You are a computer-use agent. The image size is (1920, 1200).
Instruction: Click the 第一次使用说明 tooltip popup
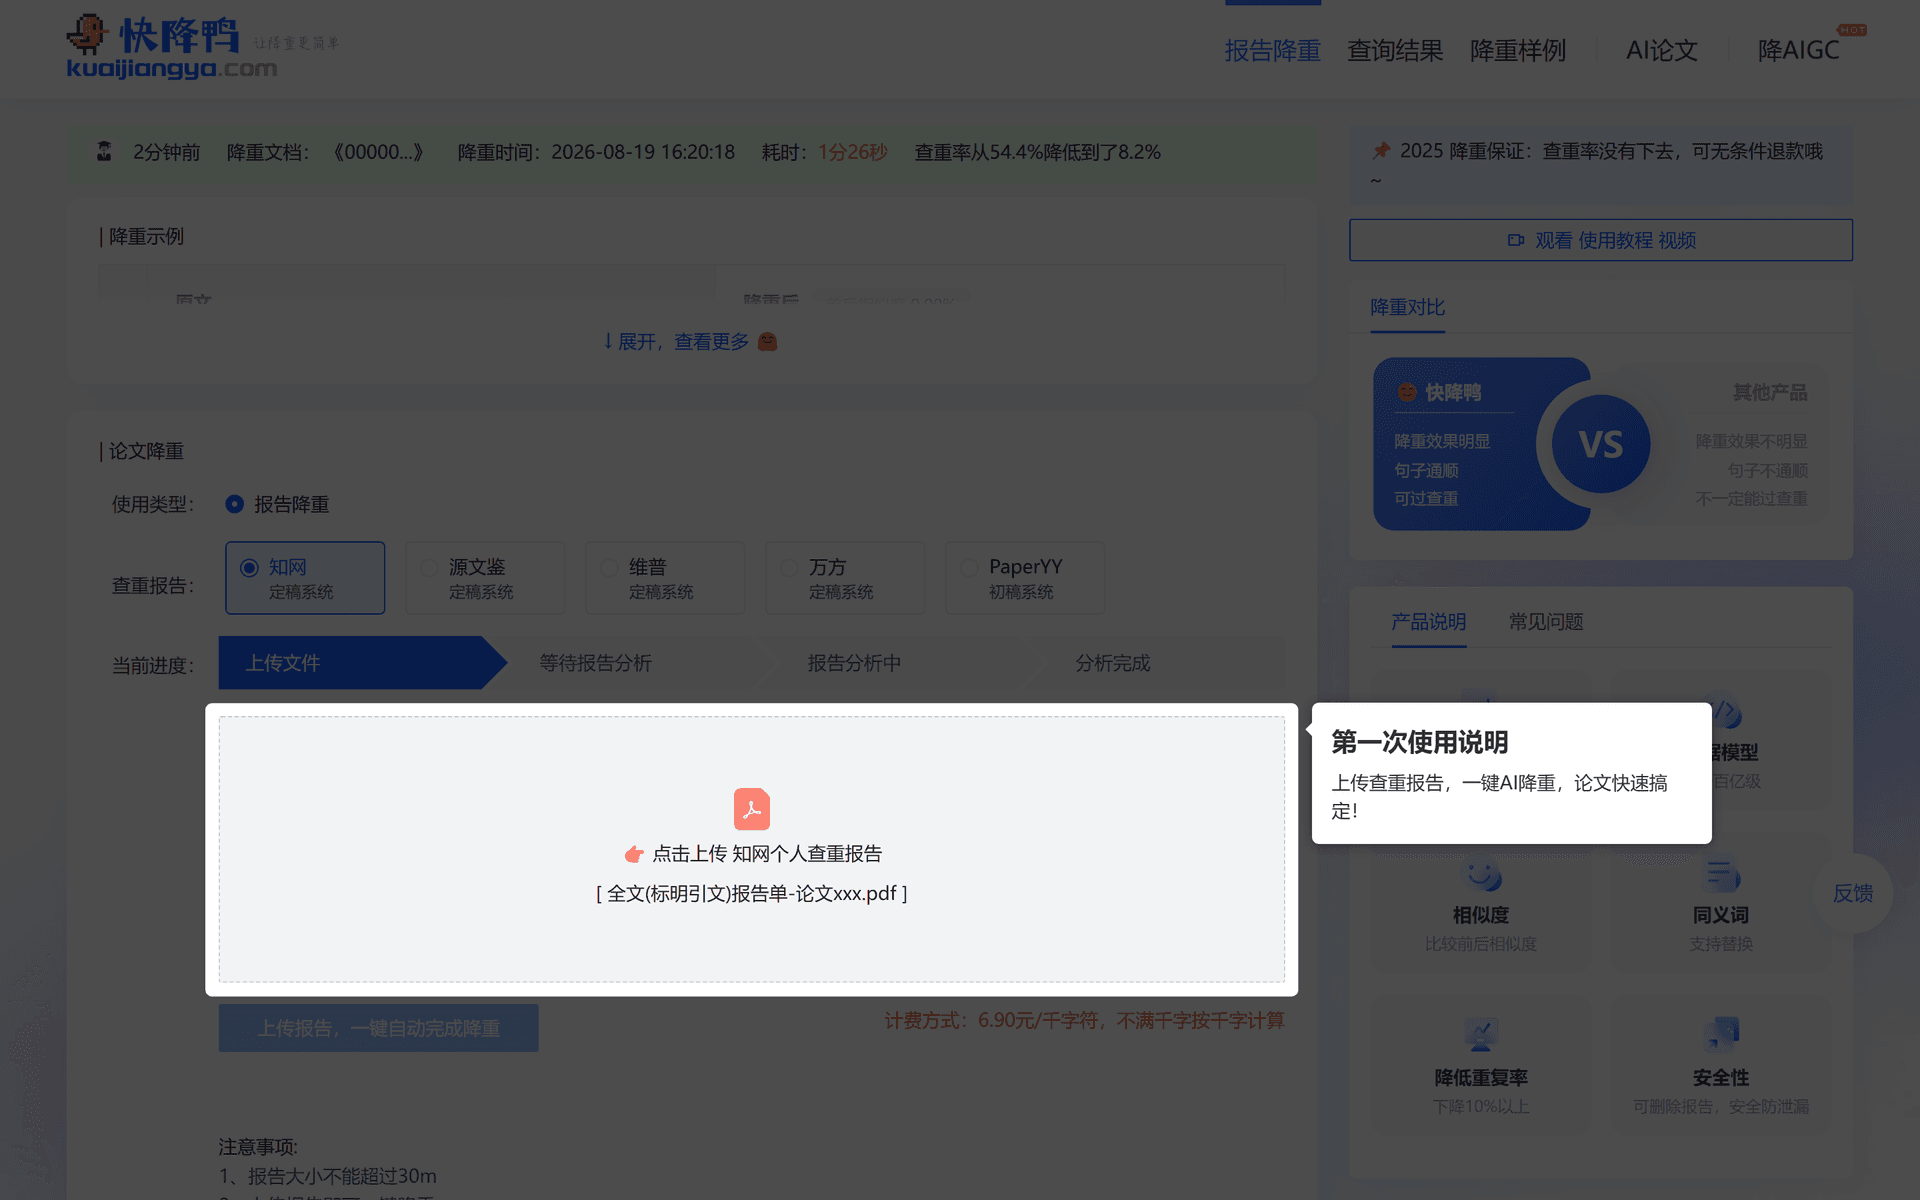(x=1511, y=773)
